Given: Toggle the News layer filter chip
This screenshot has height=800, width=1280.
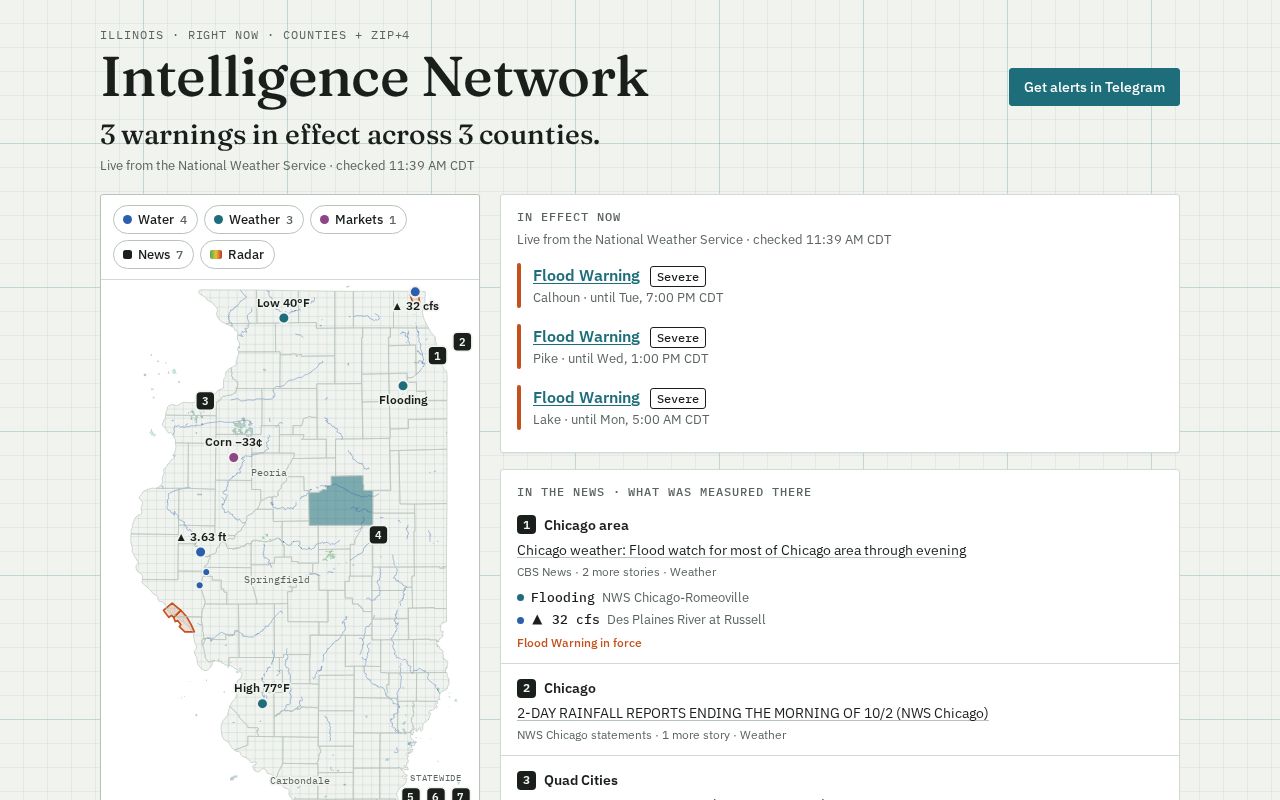Looking at the screenshot, I should pos(153,255).
